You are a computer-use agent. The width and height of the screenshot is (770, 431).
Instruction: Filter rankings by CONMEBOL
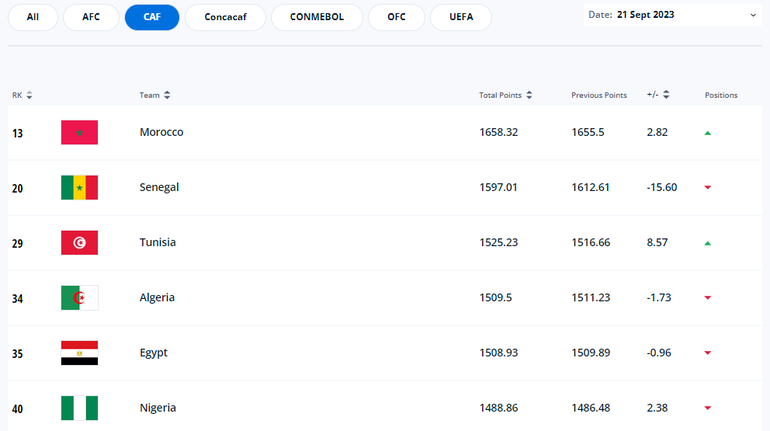[x=316, y=17]
